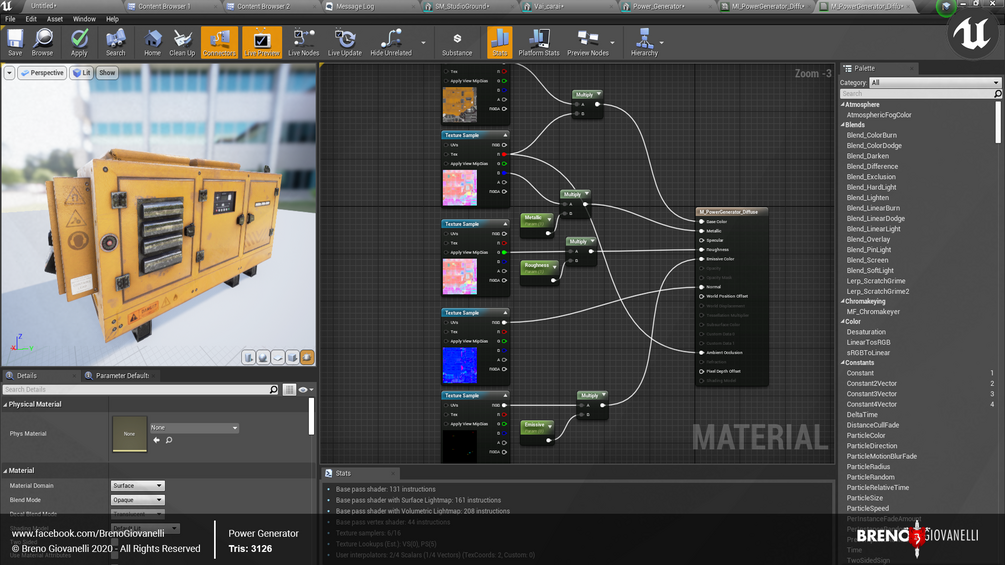This screenshot has width=1005, height=565.
Task: Click the Phys Material None thumbnail
Action: 129,434
